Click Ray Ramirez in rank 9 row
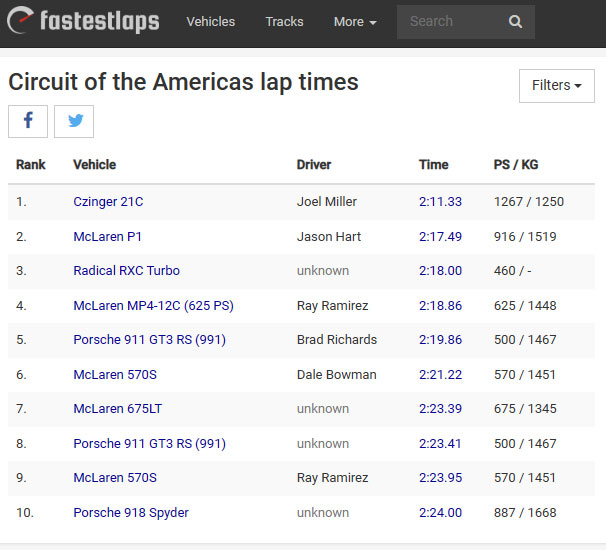 (332, 478)
